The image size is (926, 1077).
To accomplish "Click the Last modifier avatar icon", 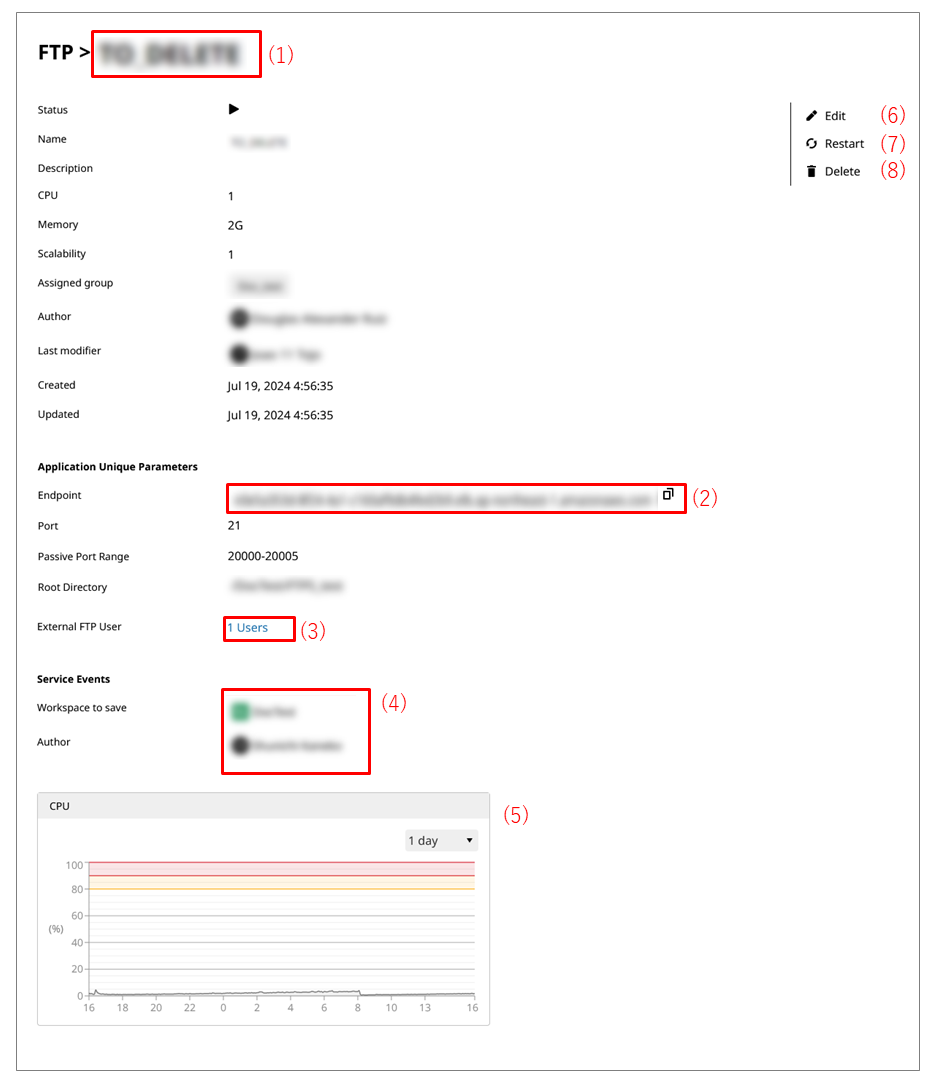I will pos(239,353).
